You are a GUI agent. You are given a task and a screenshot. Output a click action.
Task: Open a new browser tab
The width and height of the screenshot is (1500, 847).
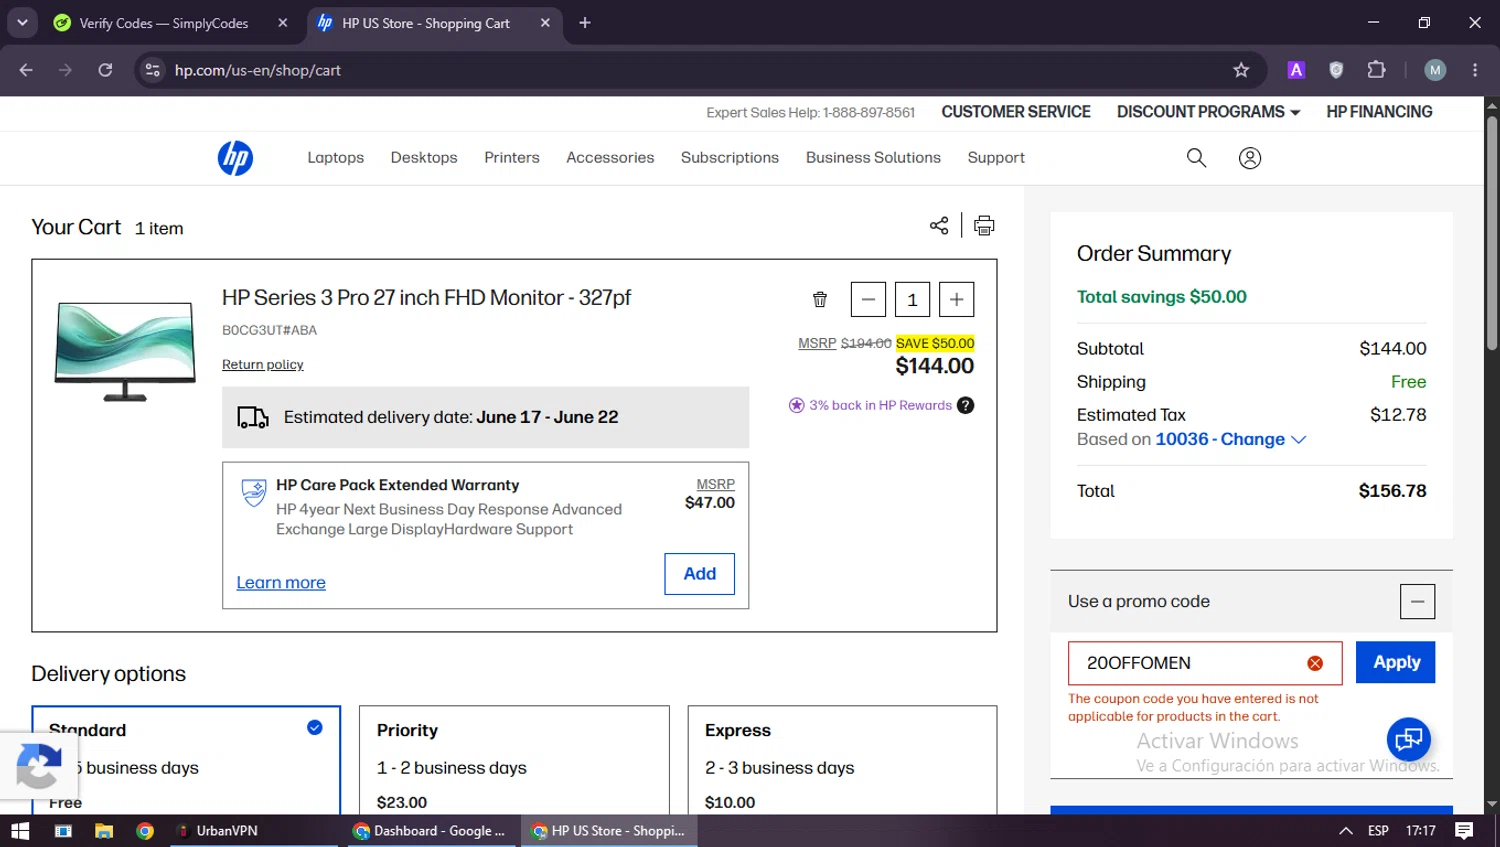pyautogui.click(x=585, y=23)
